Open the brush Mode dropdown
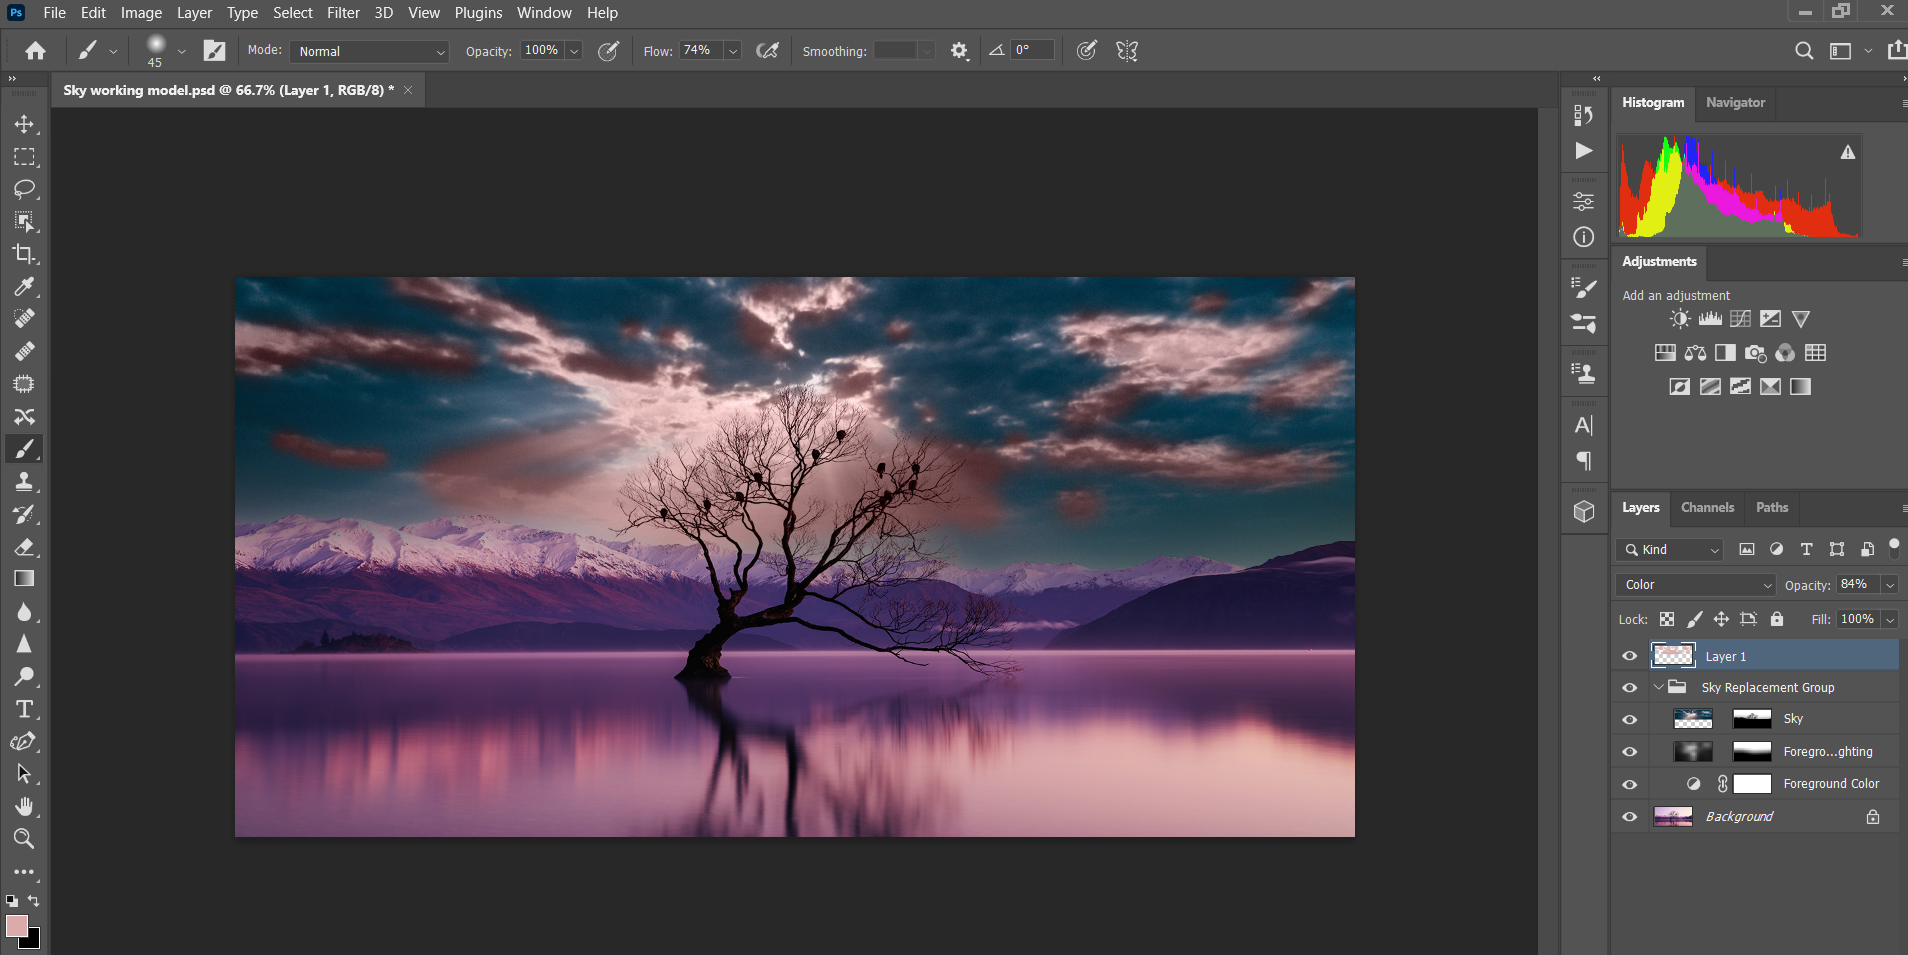Image resolution: width=1908 pixels, height=955 pixels. [x=371, y=51]
